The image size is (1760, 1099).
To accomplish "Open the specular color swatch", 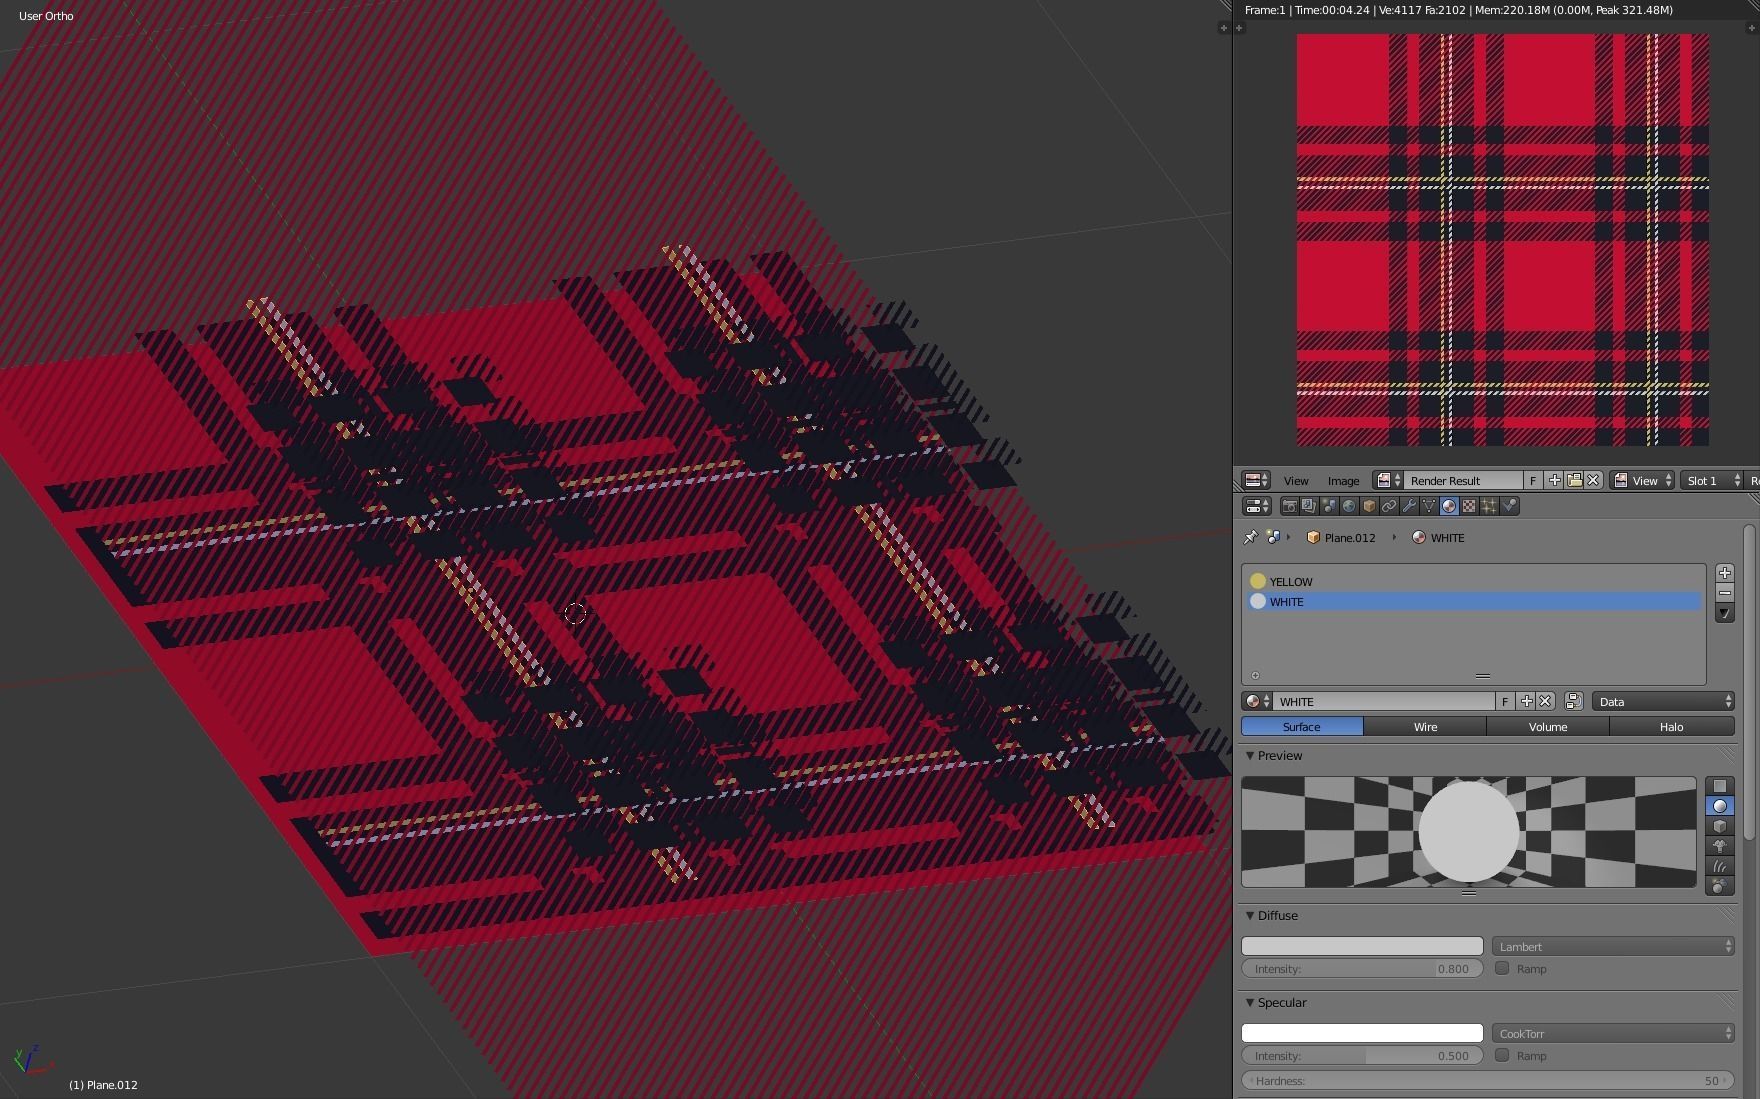I will (x=1362, y=1033).
